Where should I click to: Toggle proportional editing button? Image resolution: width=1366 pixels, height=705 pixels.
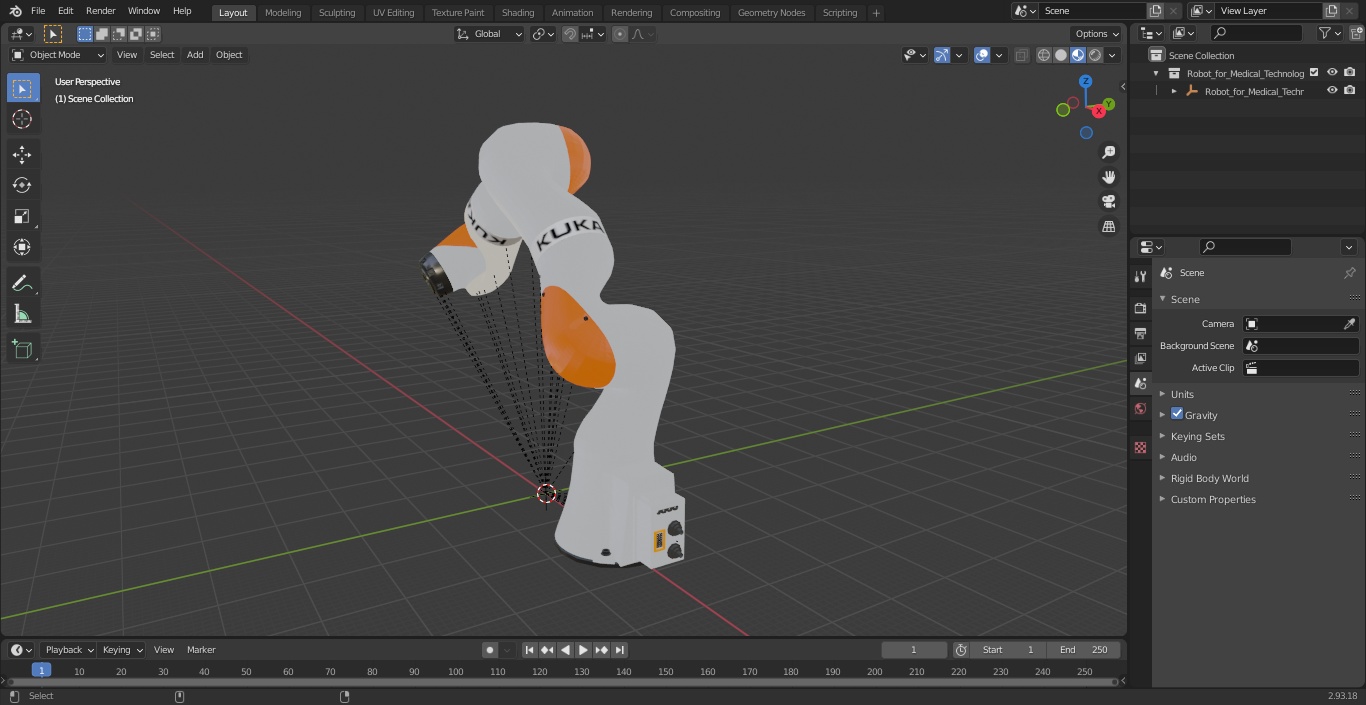(620, 34)
